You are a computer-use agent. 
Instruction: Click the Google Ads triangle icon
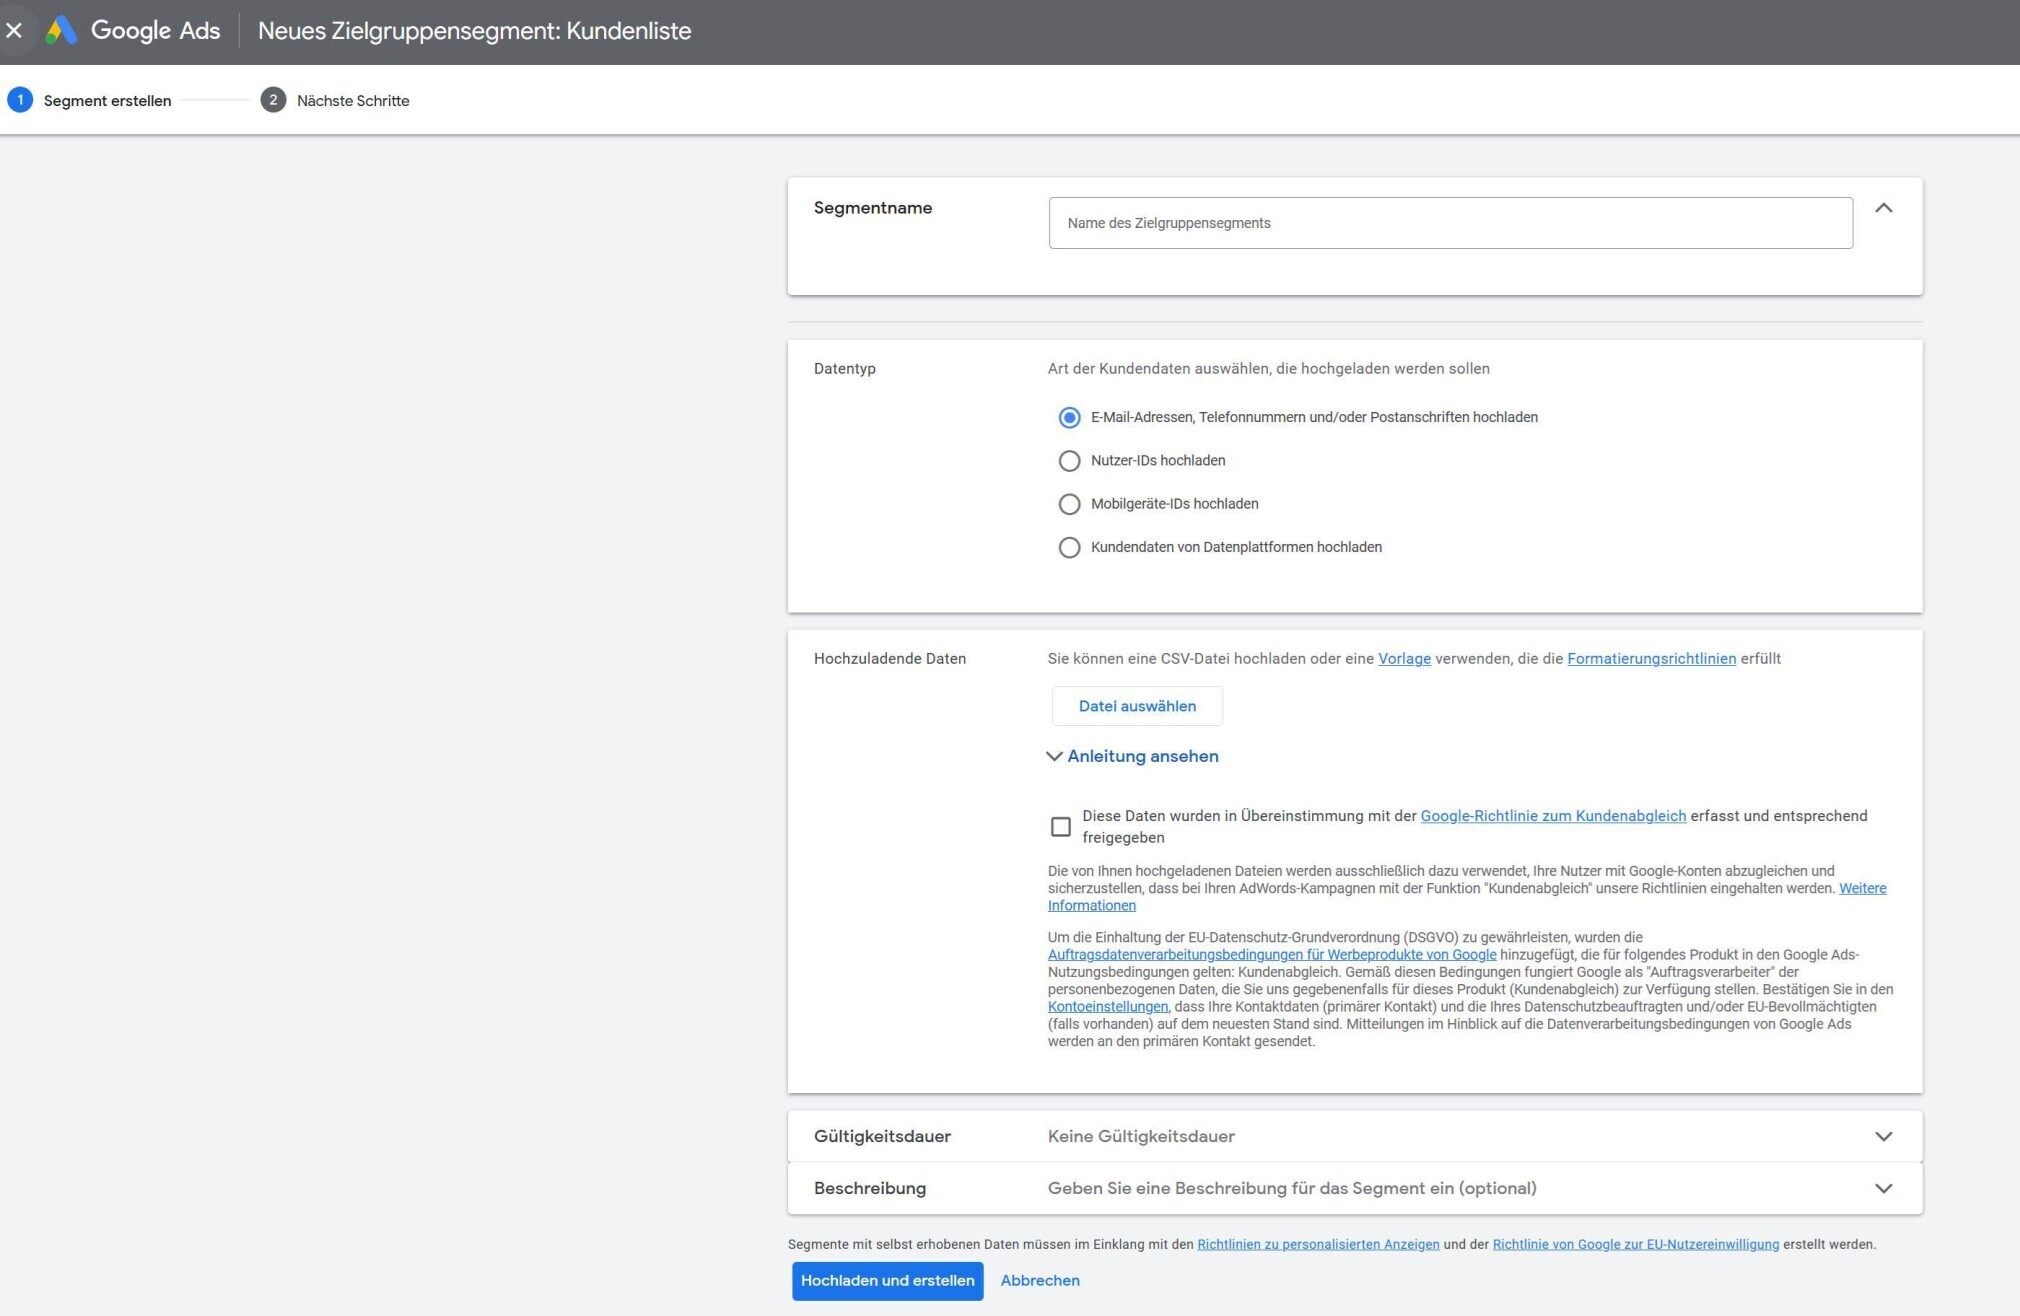(x=57, y=31)
